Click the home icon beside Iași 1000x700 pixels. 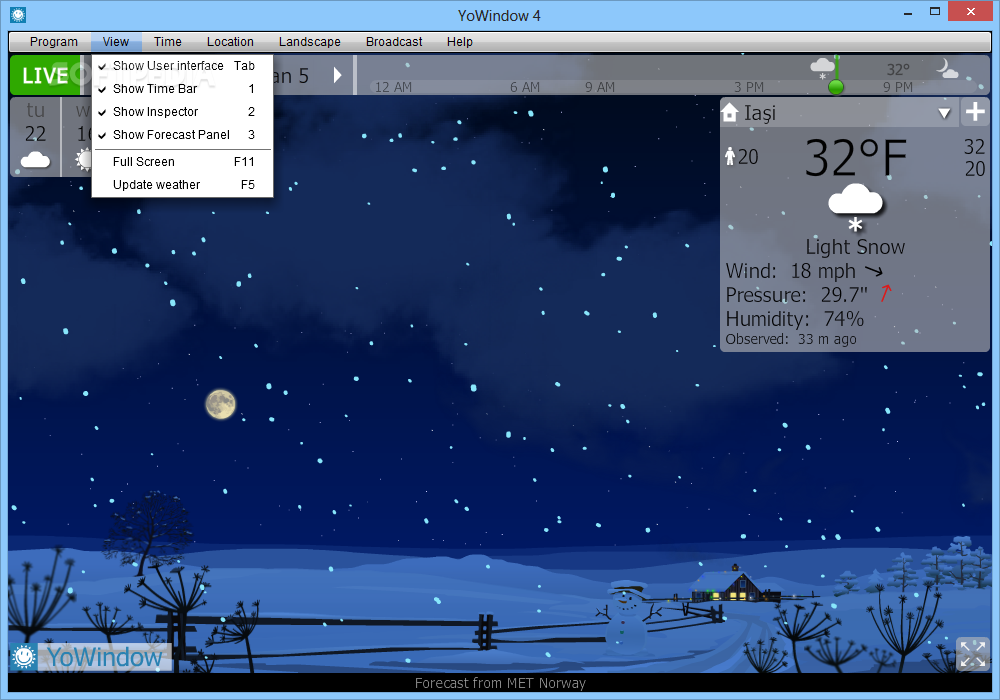pos(730,113)
